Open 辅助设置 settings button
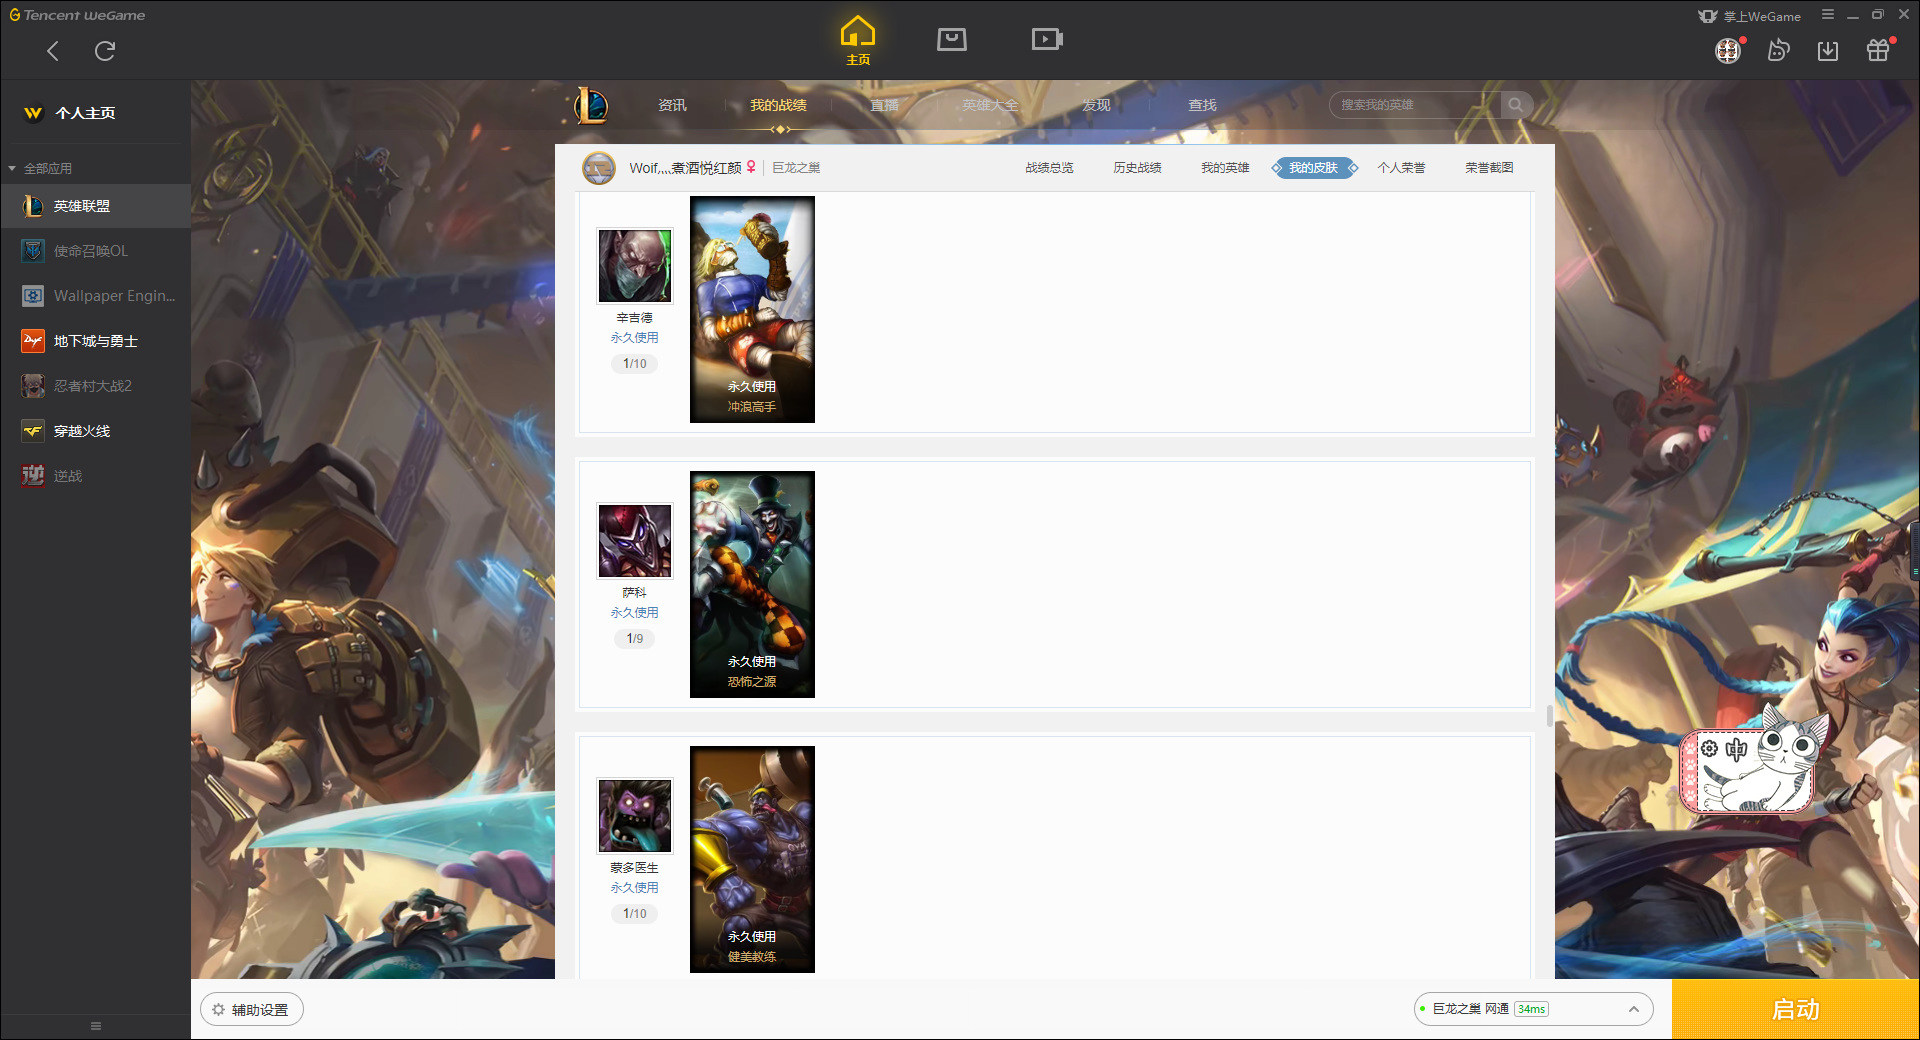This screenshot has width=1920, height=1040. [252, 1010]
